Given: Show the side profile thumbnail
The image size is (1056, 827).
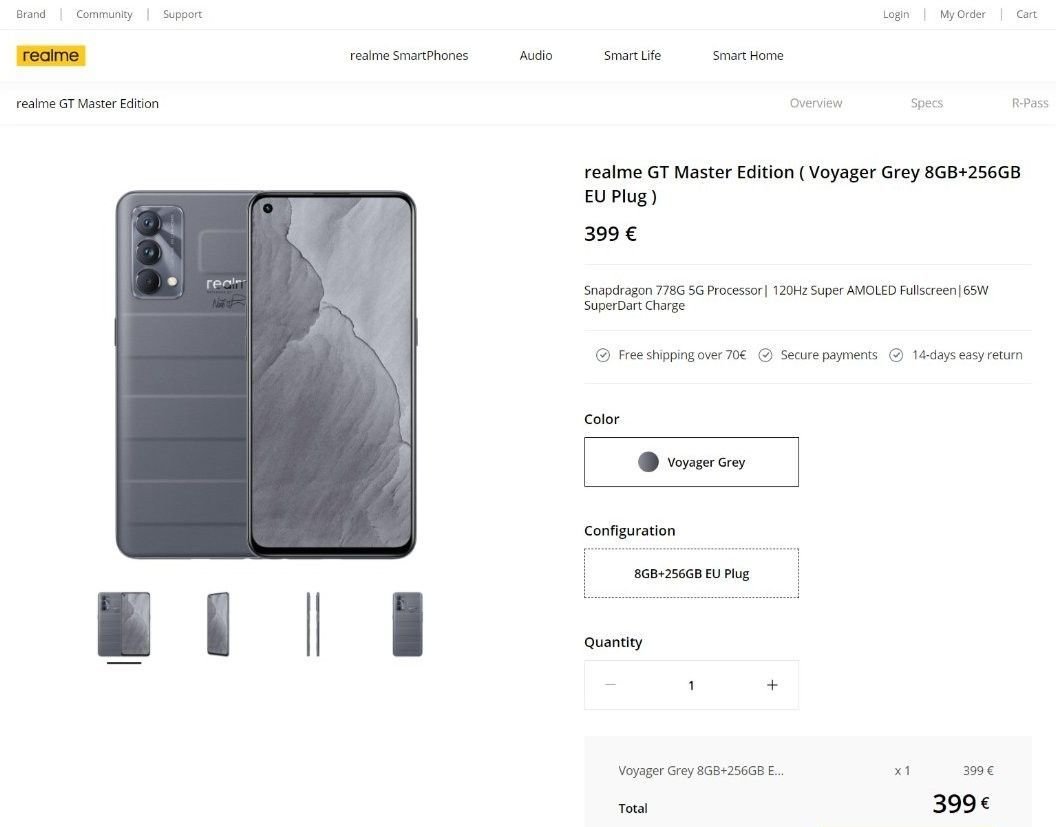Looking at the screenshot, I should 312,624.
